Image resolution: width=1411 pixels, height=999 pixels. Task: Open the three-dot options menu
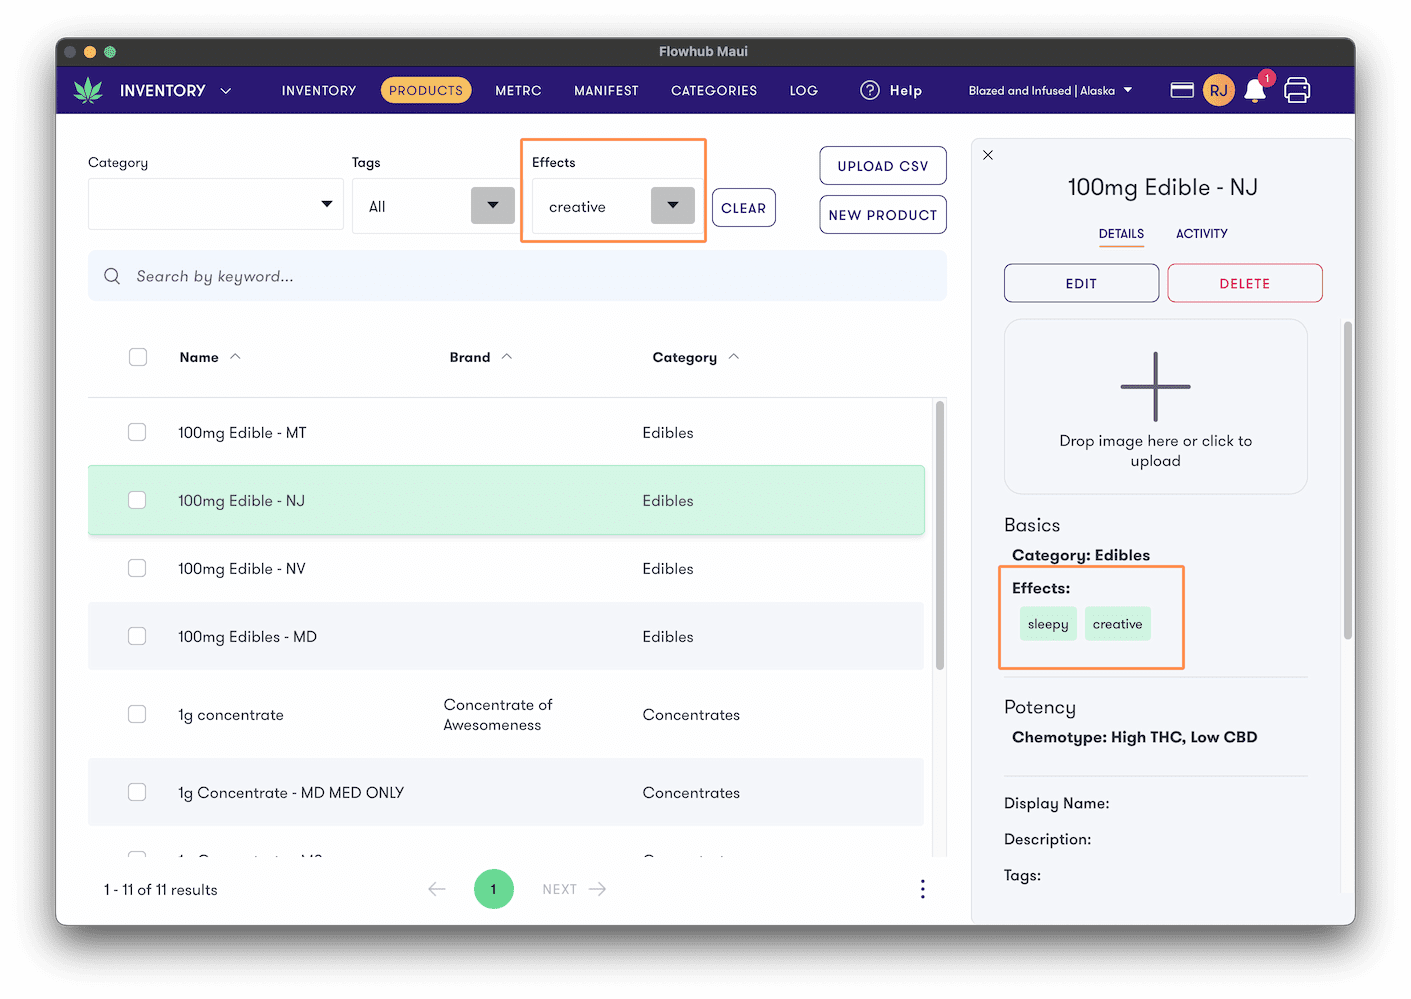pyautogui.click(x=922, y=889)
